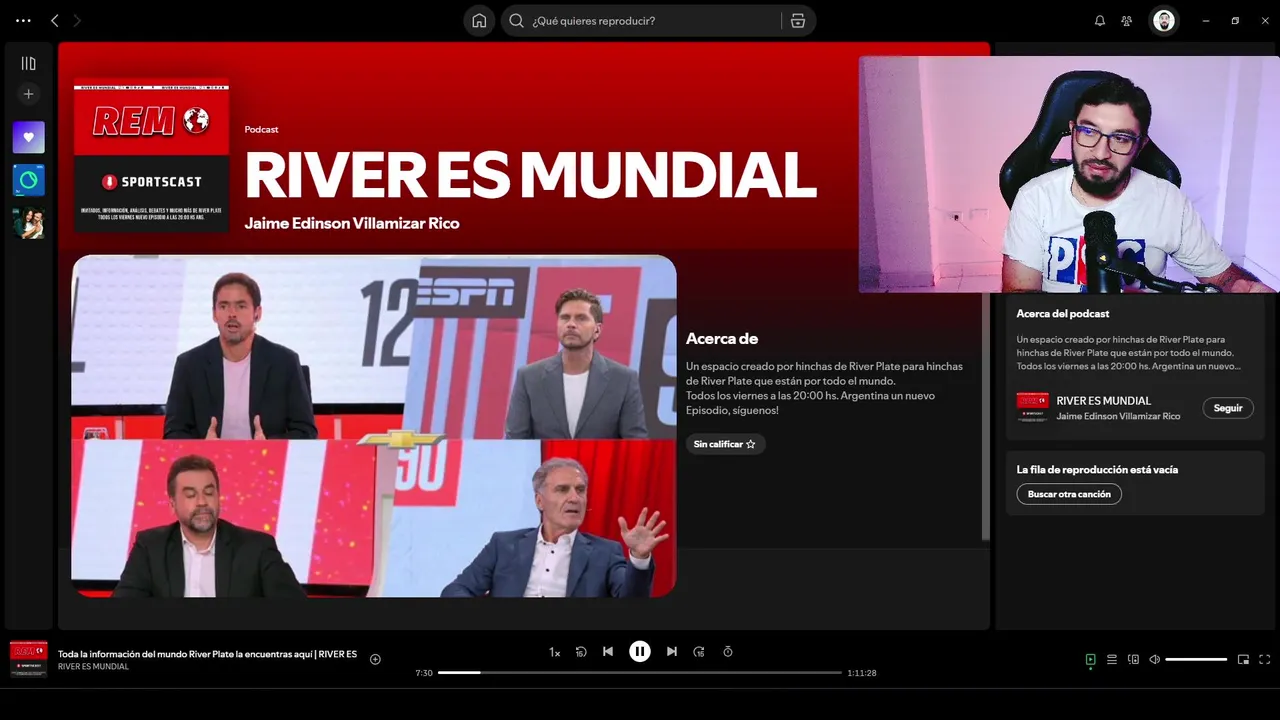Screen dimensions: 1280x720
Task: Open Browse icon beside search field
Action: (798, 20)
